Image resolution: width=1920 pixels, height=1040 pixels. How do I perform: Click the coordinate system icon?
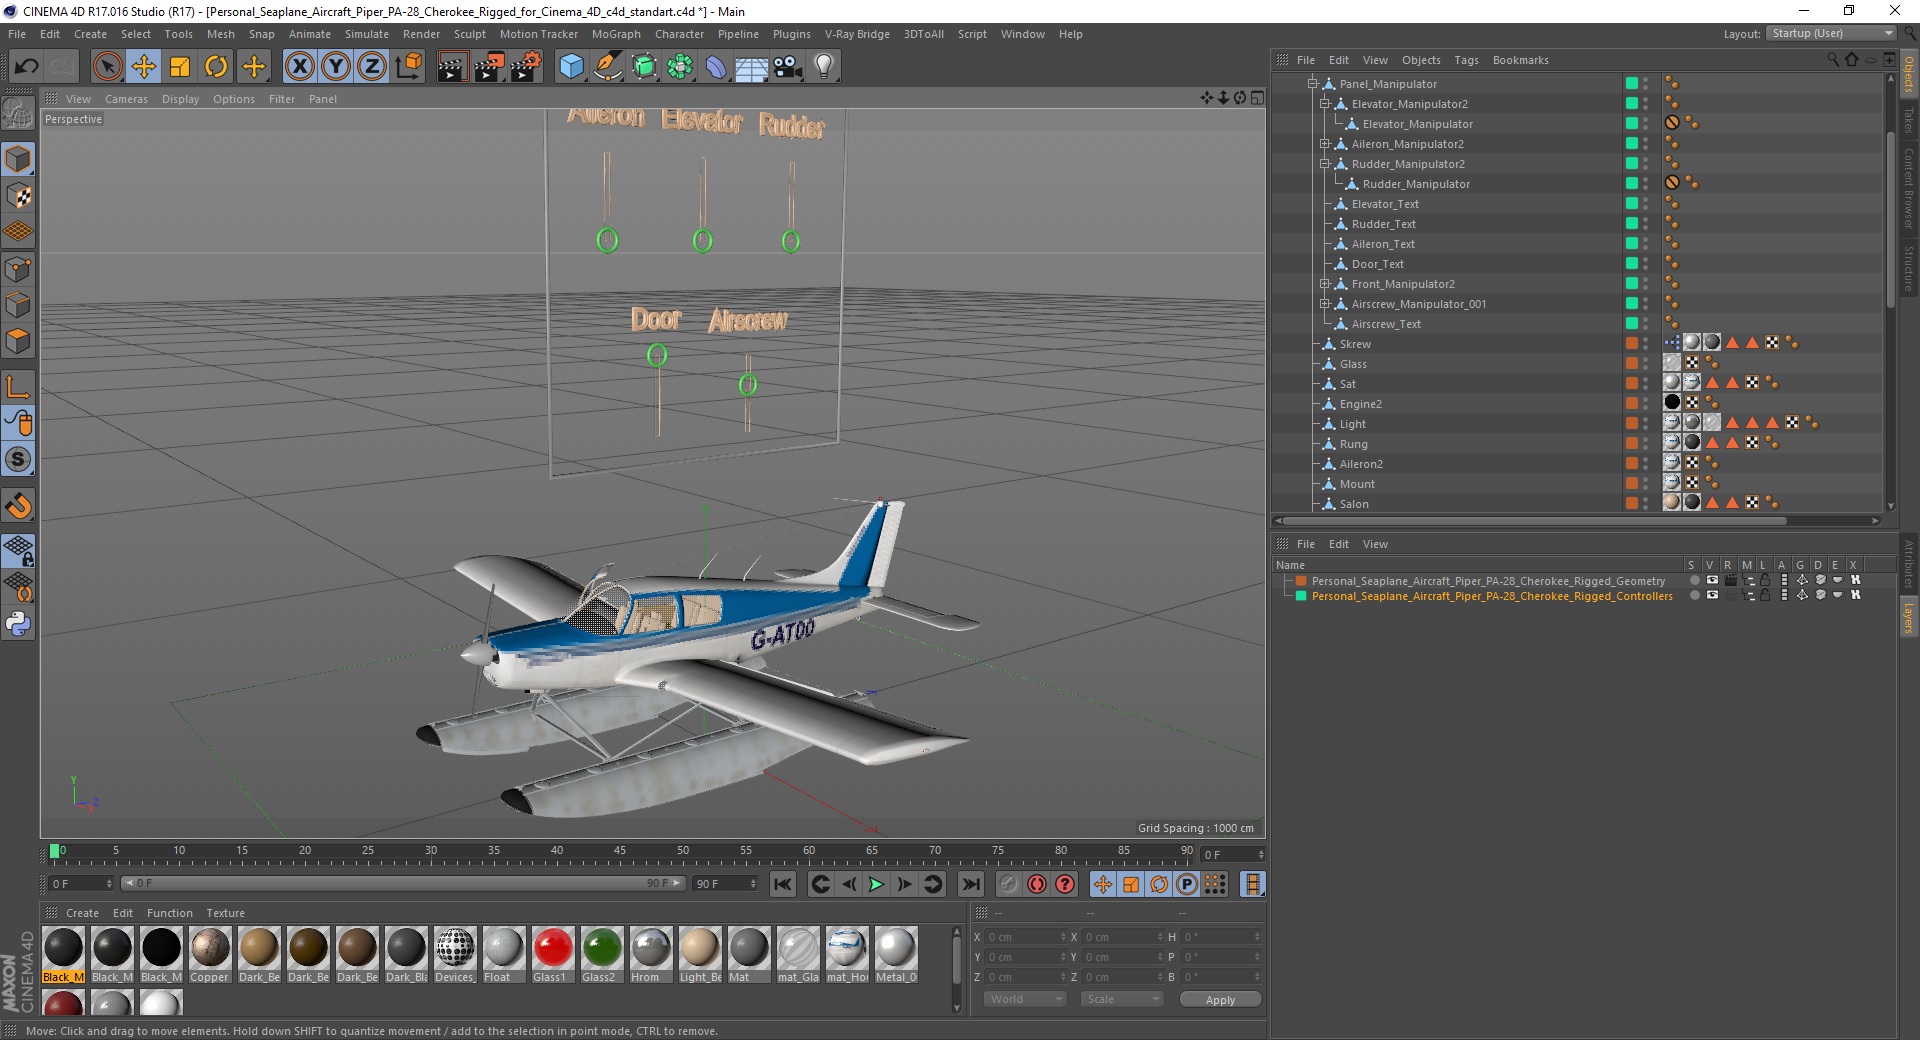tap(408, 67)
